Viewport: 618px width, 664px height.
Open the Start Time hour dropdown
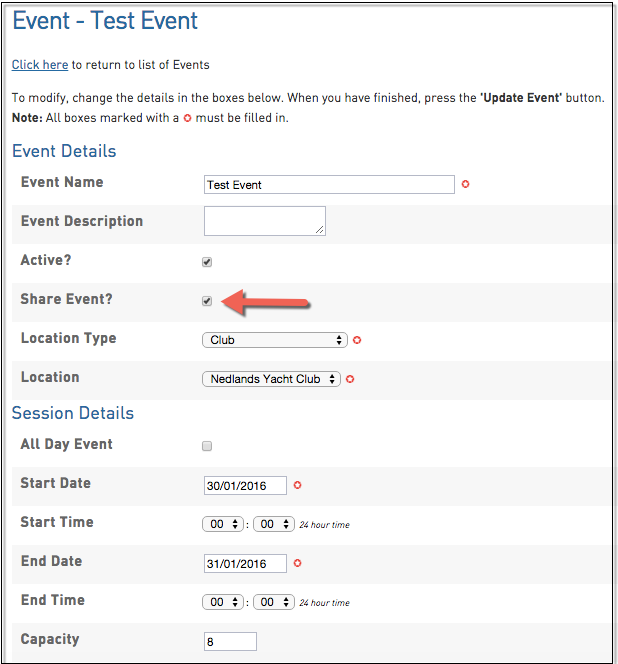pos(222,524)
